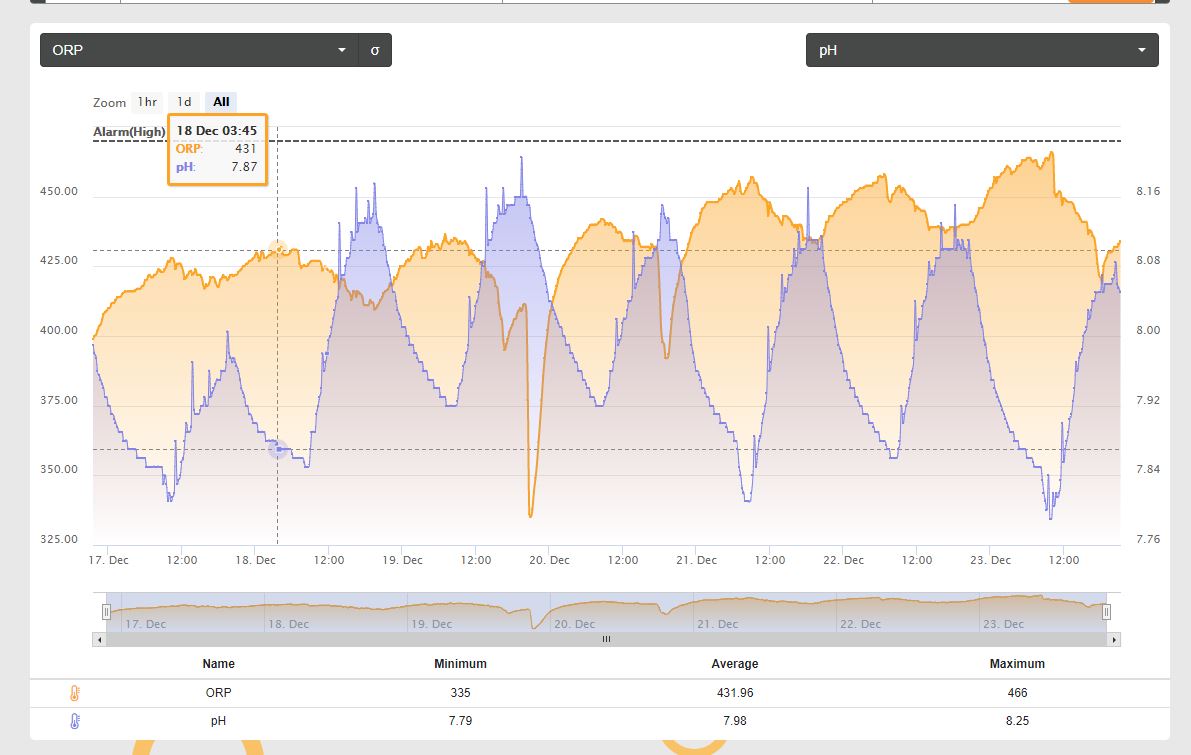The width and height of the screenshot is (1191, 755).
Task: Click the pH data point marker at 18 Dec 03:45
Action: (278, 449)
